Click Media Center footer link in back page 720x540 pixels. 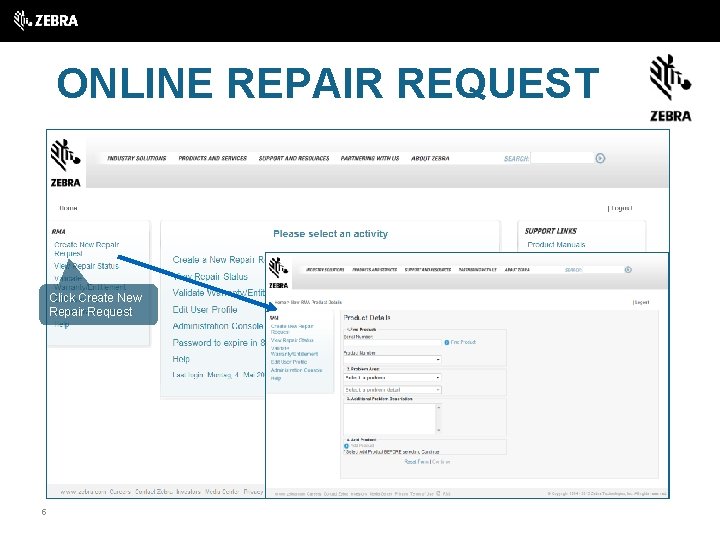point(221,491)
